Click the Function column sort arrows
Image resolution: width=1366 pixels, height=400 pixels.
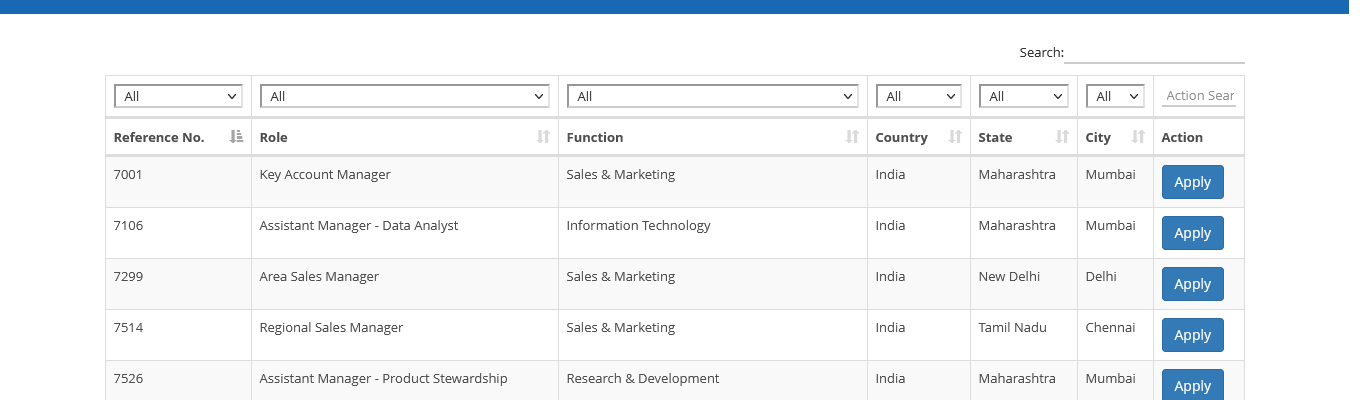(852, 137)
